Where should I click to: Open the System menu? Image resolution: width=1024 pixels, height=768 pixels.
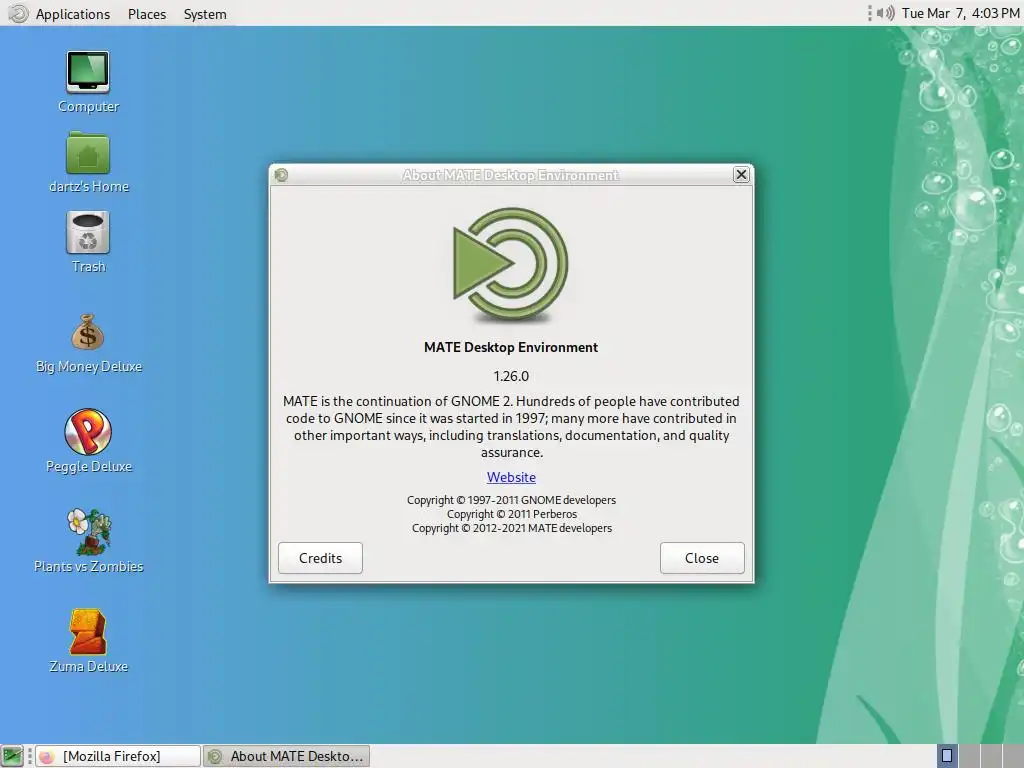205,14
